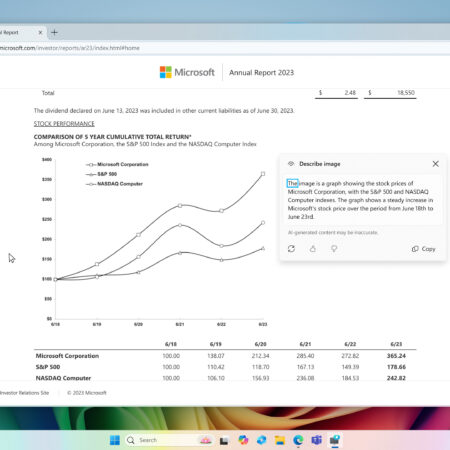The height and width of the screenshot is (450, 450).
Task: Click the COMPARISON OF 5 YEAR heading
Action: click(x=112, y=137)
